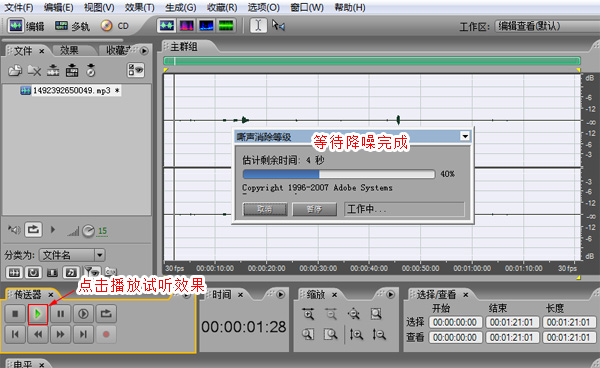This screenshot has height=368, width=600.
Task: Click the import file icon in Files panel
Action: pos(15,70)
